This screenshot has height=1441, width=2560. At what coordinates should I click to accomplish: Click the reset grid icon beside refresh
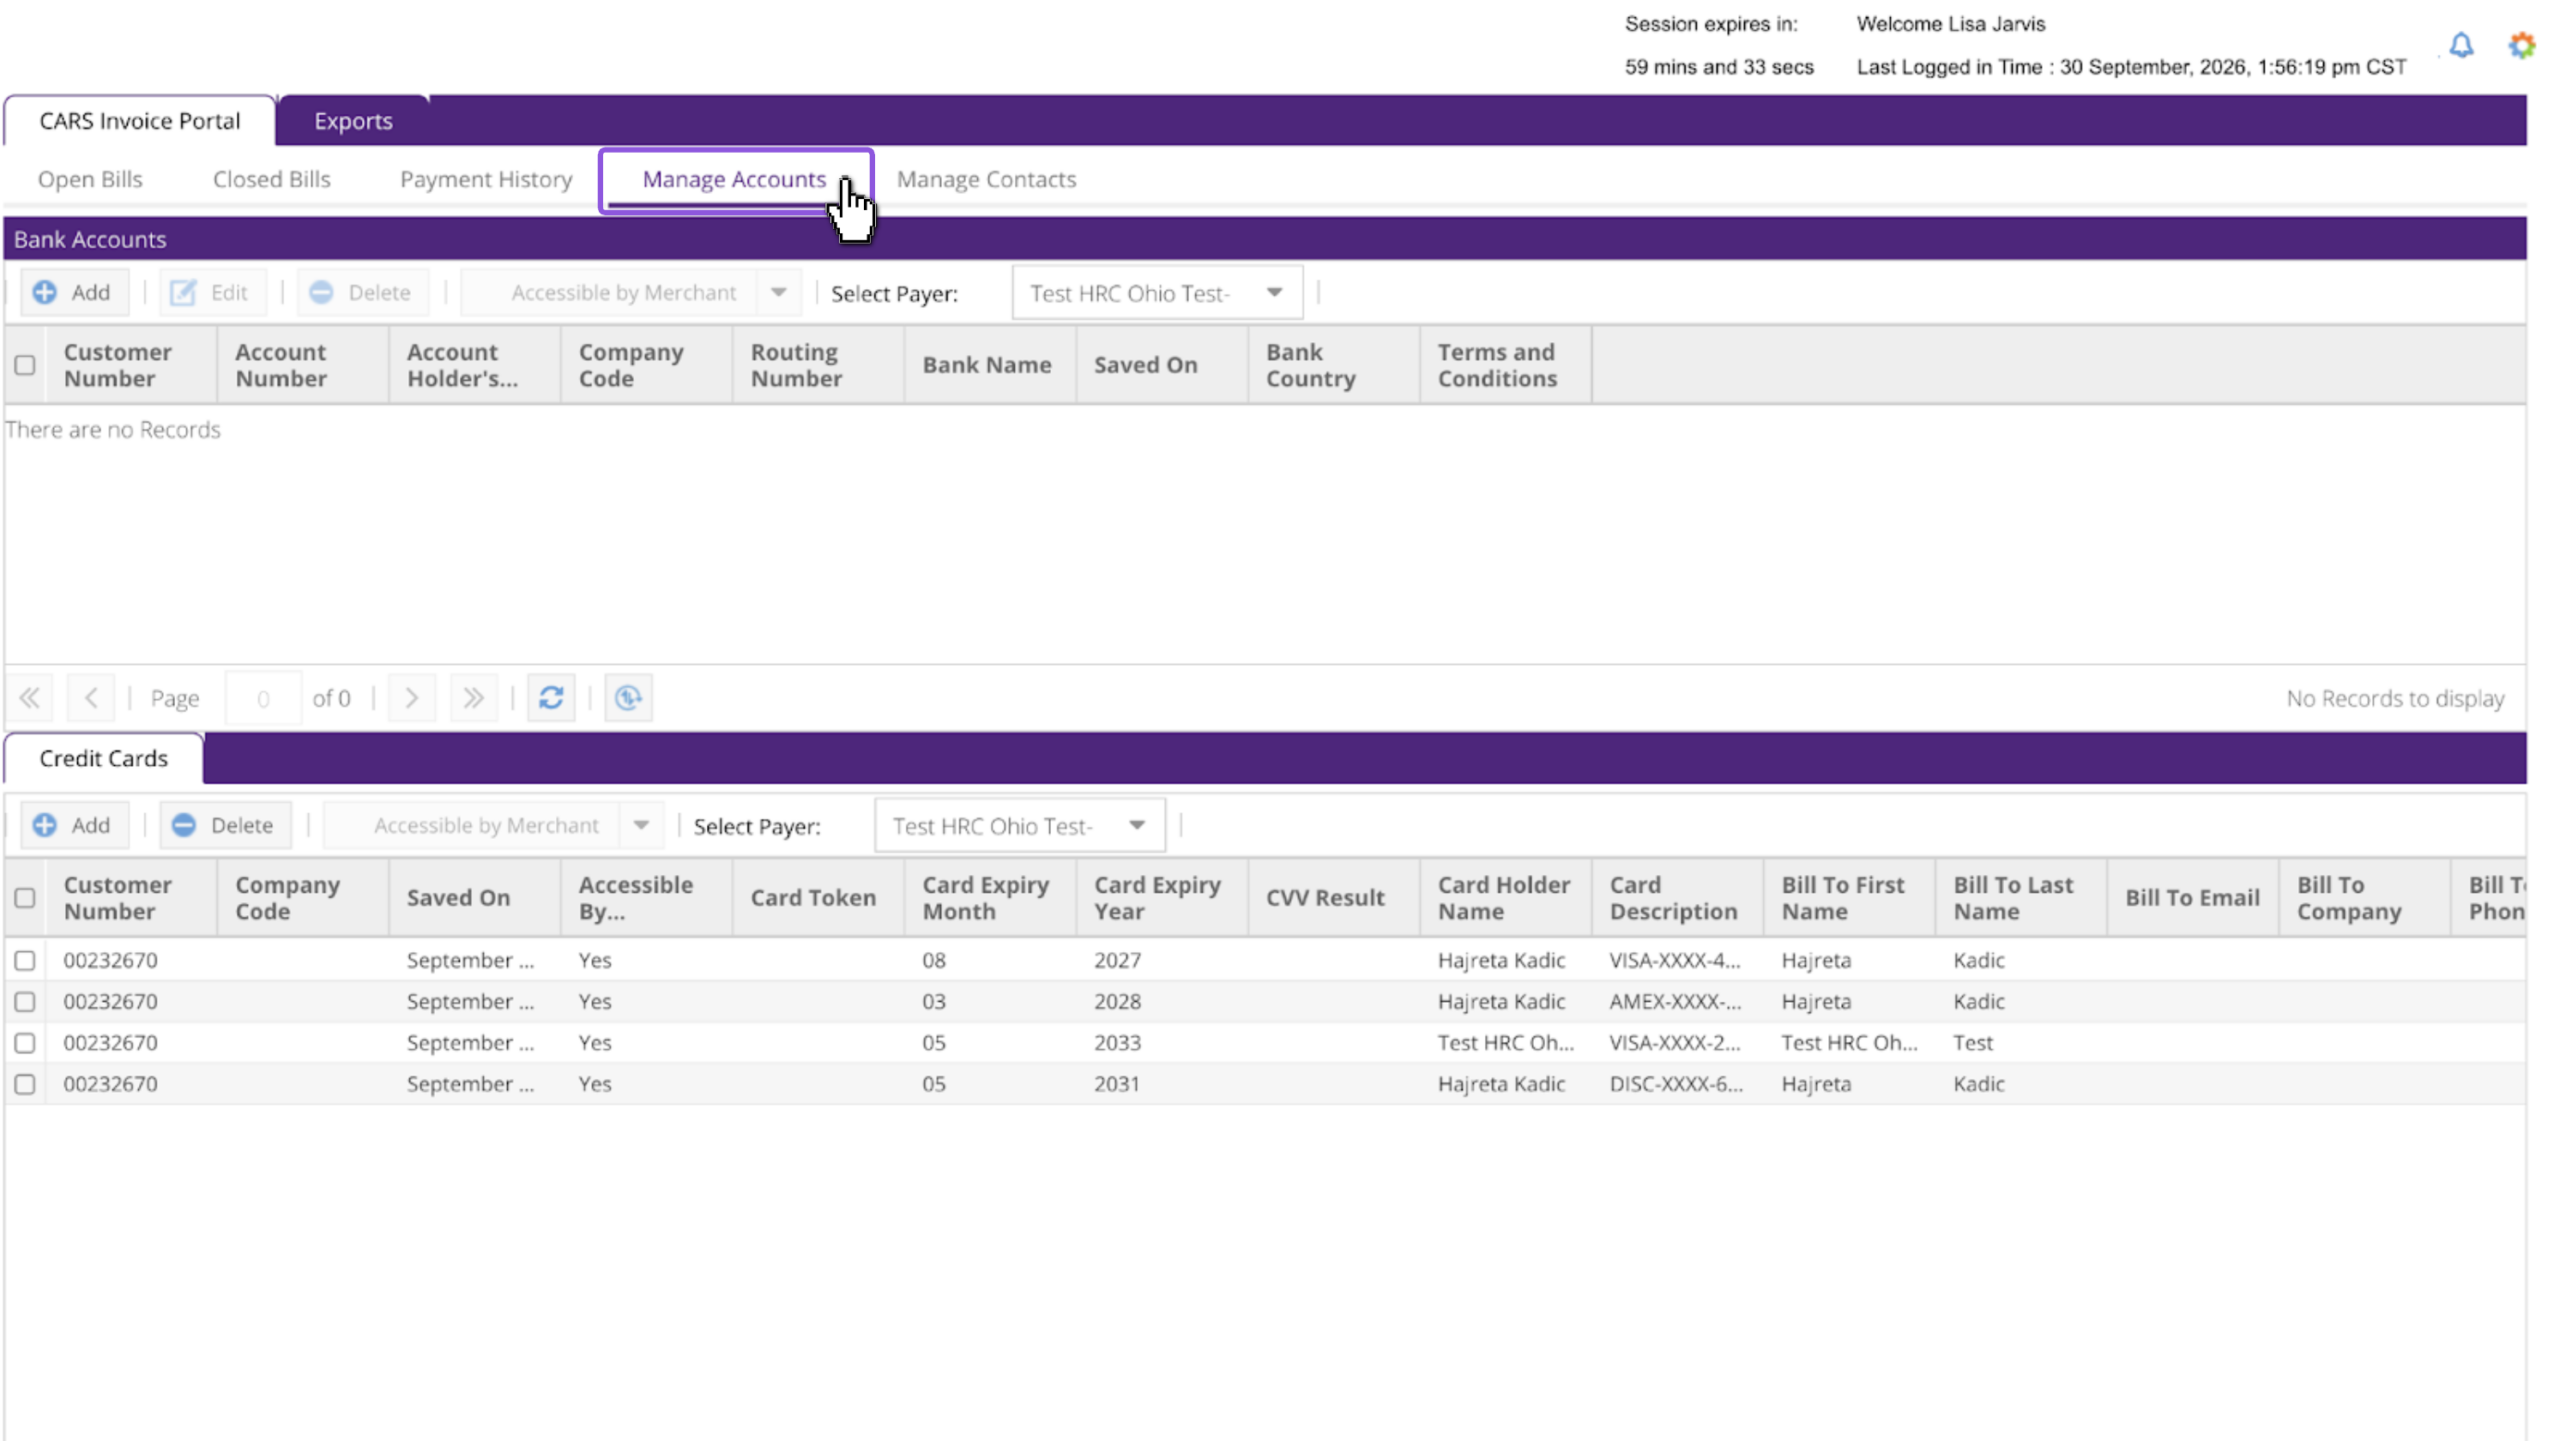628,697
